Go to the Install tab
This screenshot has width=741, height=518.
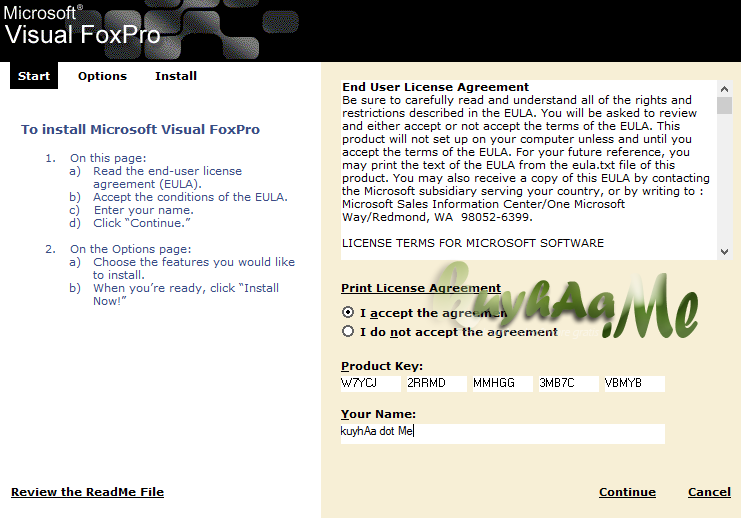click(176, 76)
